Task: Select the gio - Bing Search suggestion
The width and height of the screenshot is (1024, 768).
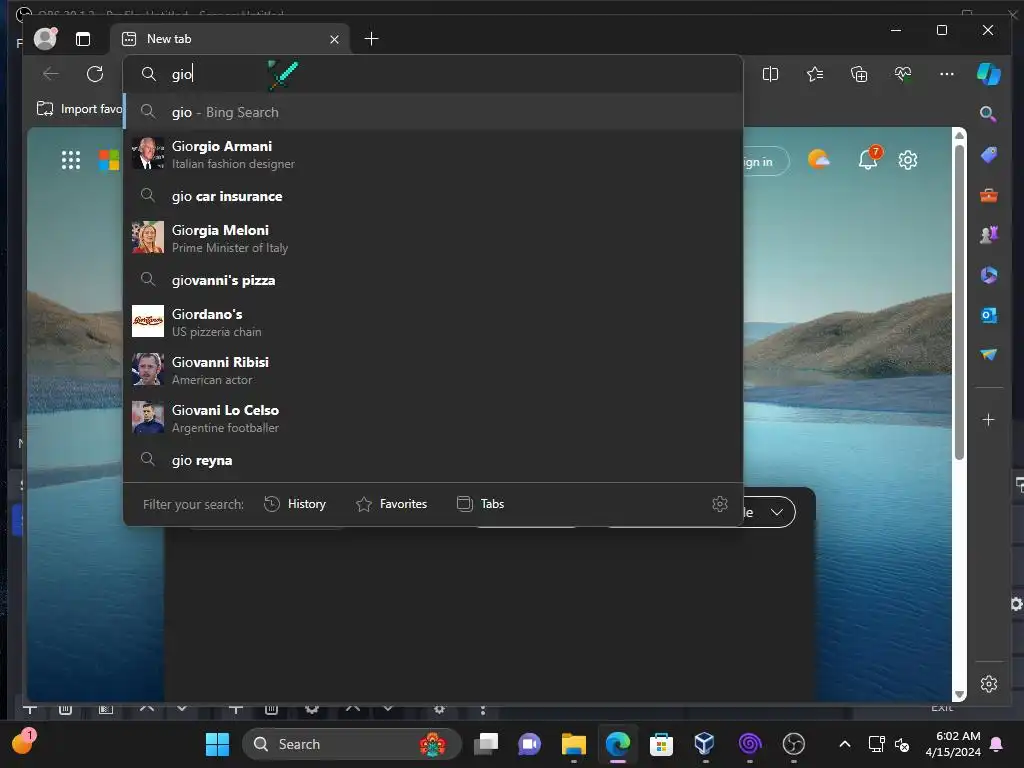Action: pyautogui.click(x=432, y=112)
